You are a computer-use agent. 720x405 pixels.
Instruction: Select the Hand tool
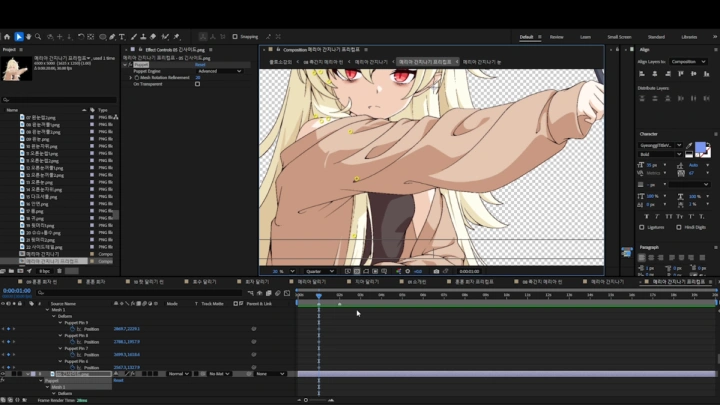(28, 37)
